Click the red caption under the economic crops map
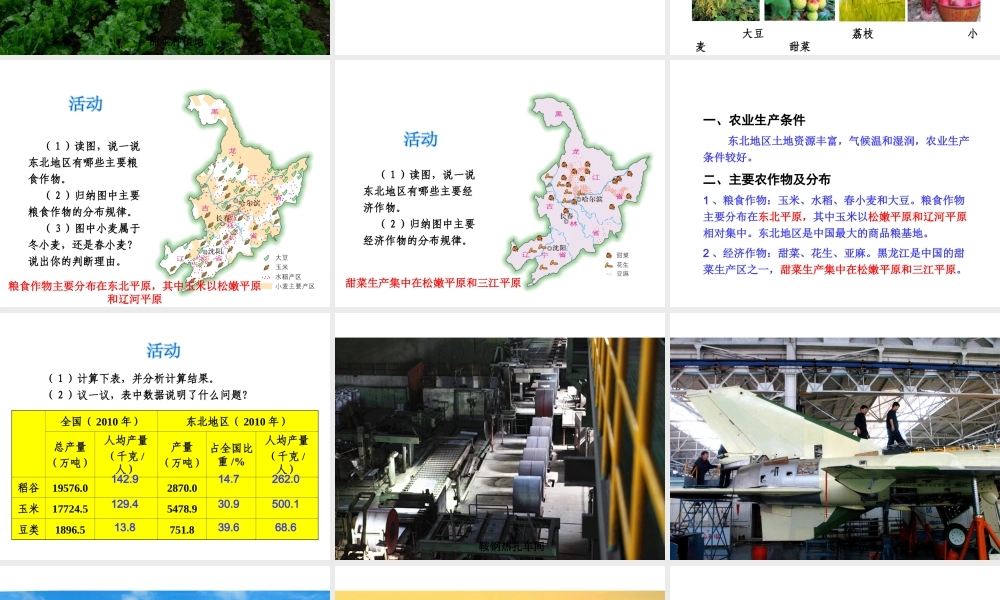Image resolution: width=1000 pixels, height=600 pixels. [433, 282]
